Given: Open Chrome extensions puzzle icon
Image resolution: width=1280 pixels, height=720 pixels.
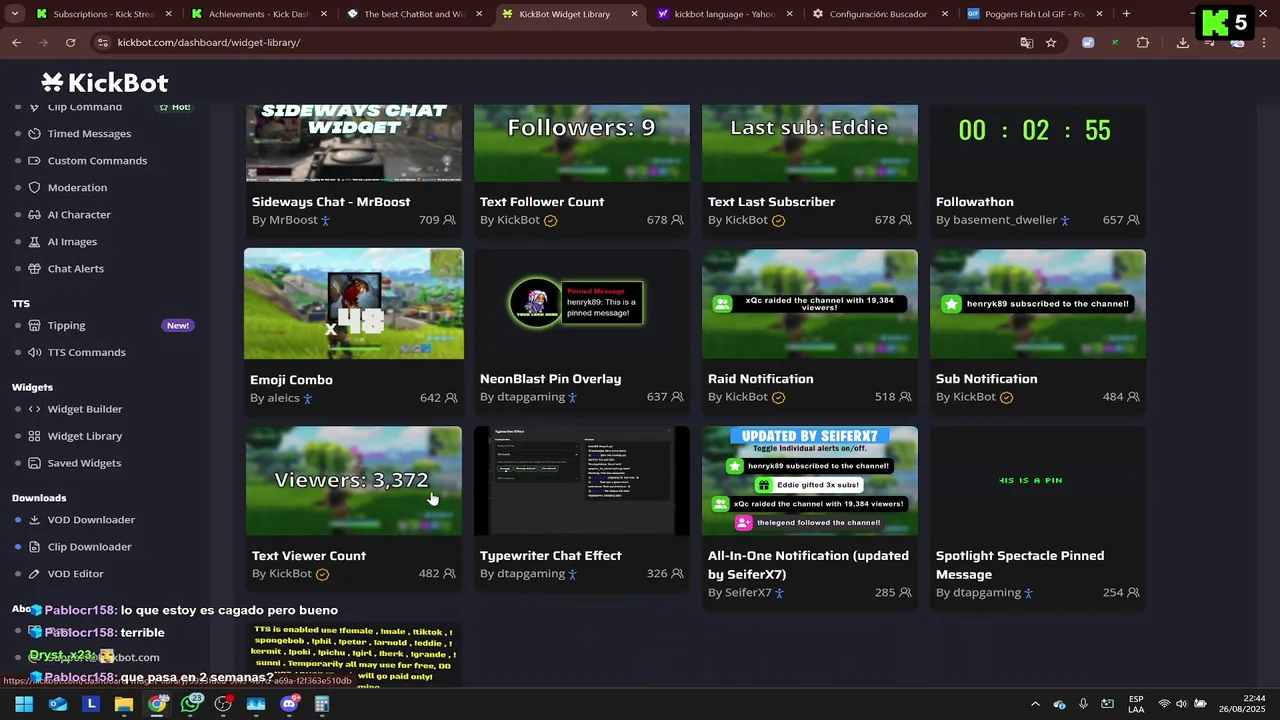Looking at the screenshot, I should (x=1143, y=43).
